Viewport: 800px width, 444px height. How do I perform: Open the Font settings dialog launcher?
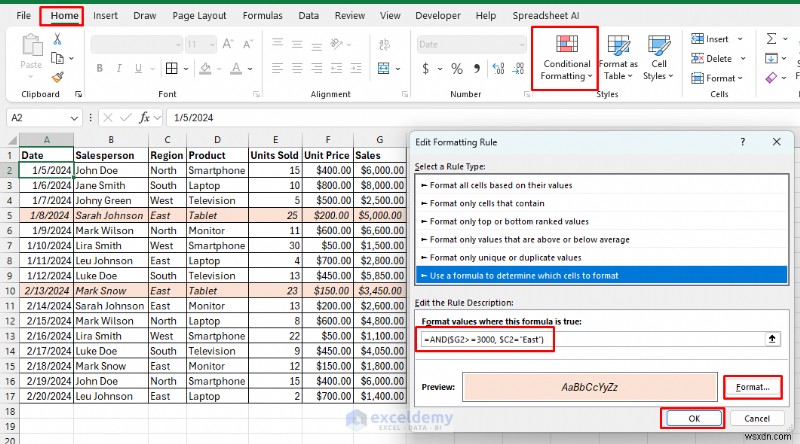[x=256, y=94]
